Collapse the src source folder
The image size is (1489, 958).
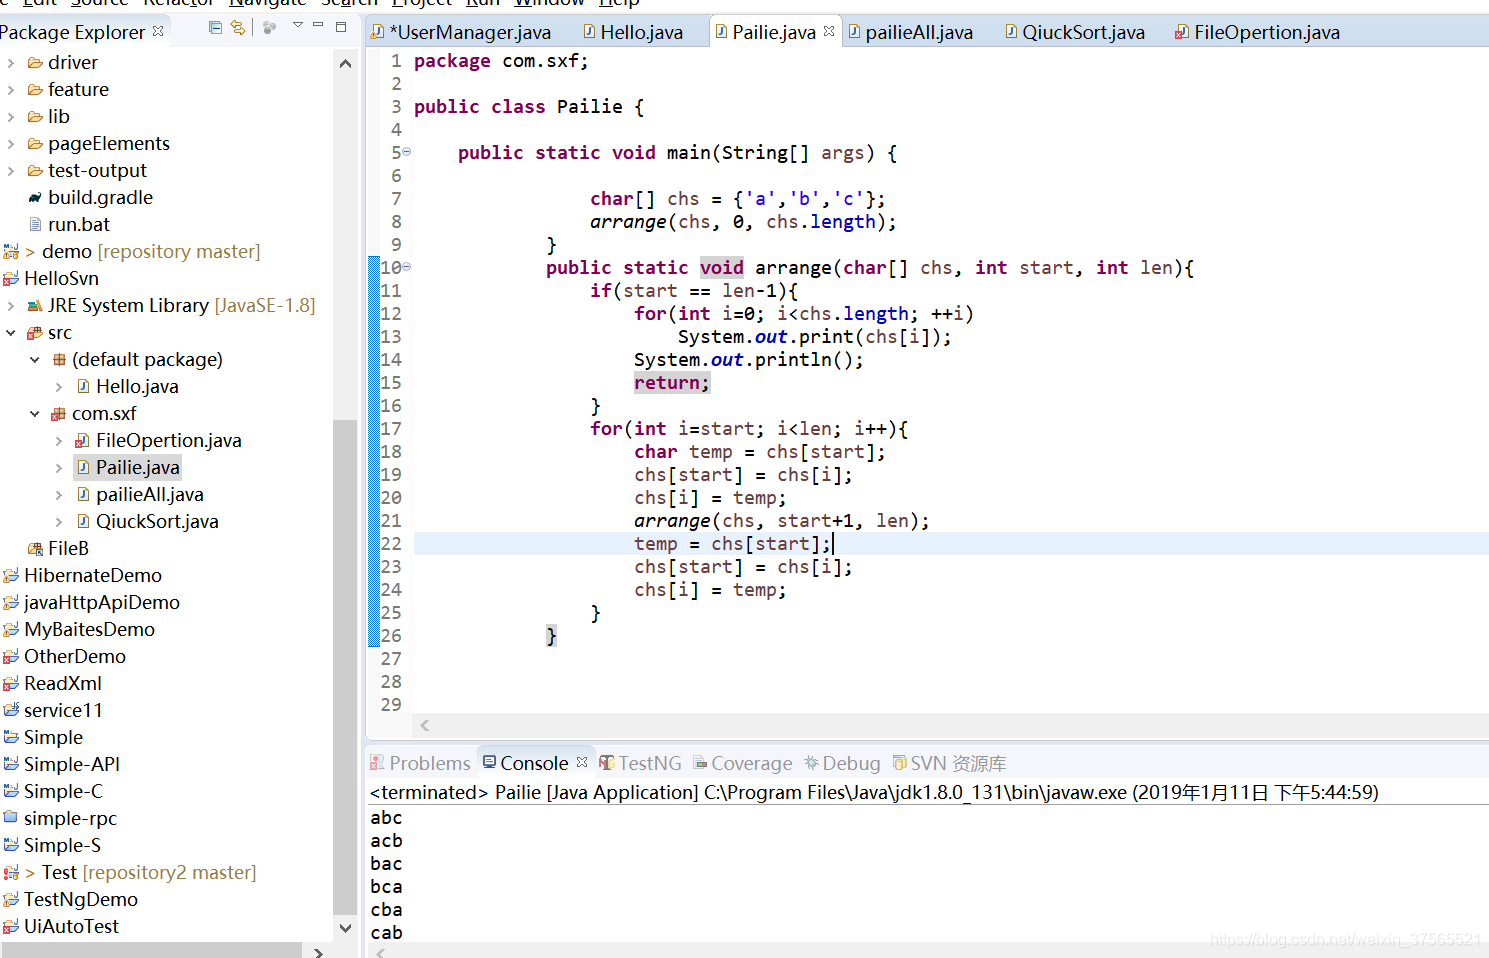pyautogui.click(x=11, y=333)
